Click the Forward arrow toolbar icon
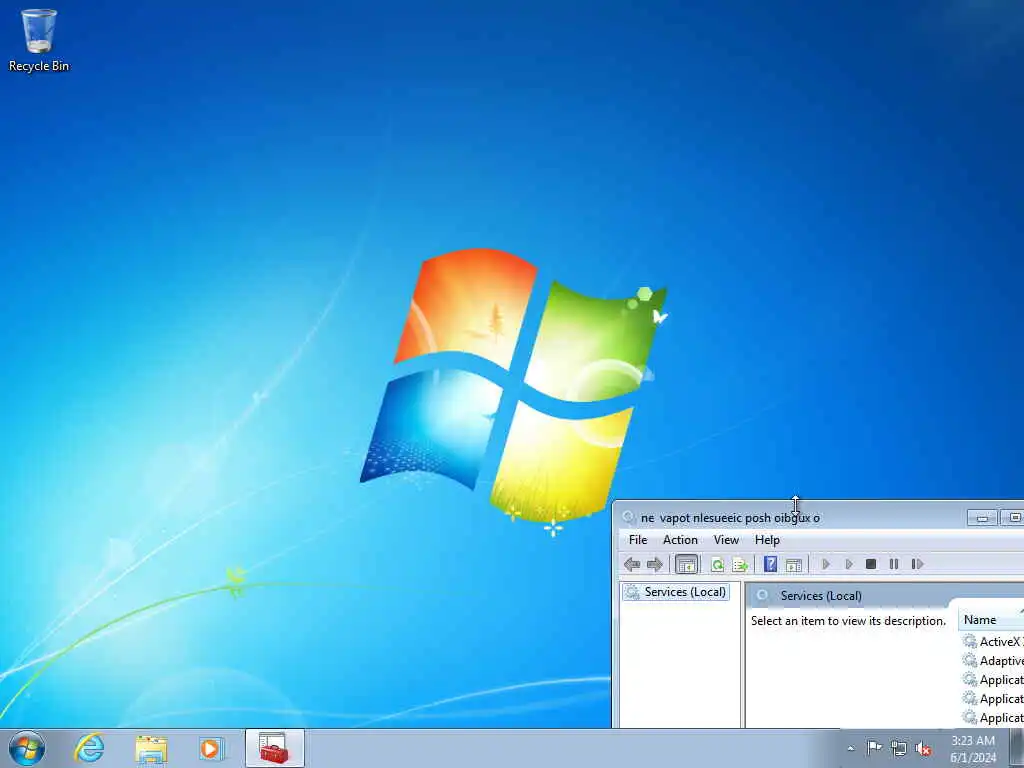Viewport: 1024px width, 768px height. [654, 564]
